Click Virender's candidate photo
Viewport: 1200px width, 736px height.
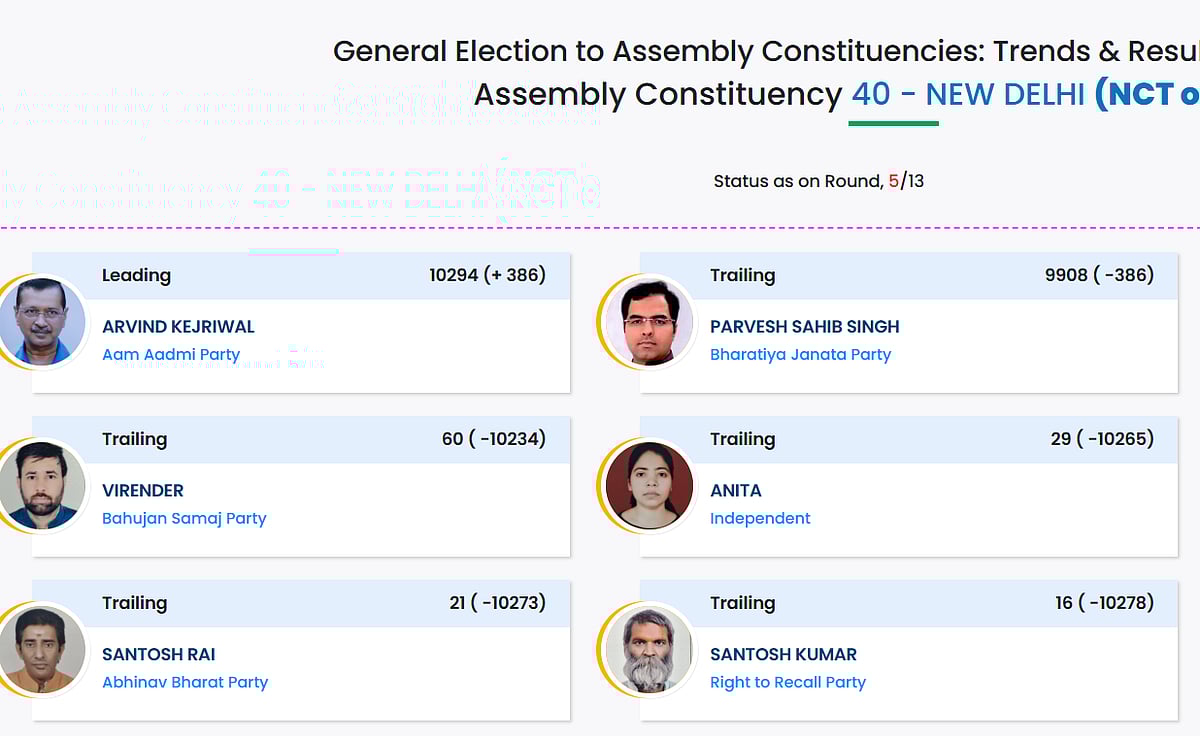[x=41, y=486]
